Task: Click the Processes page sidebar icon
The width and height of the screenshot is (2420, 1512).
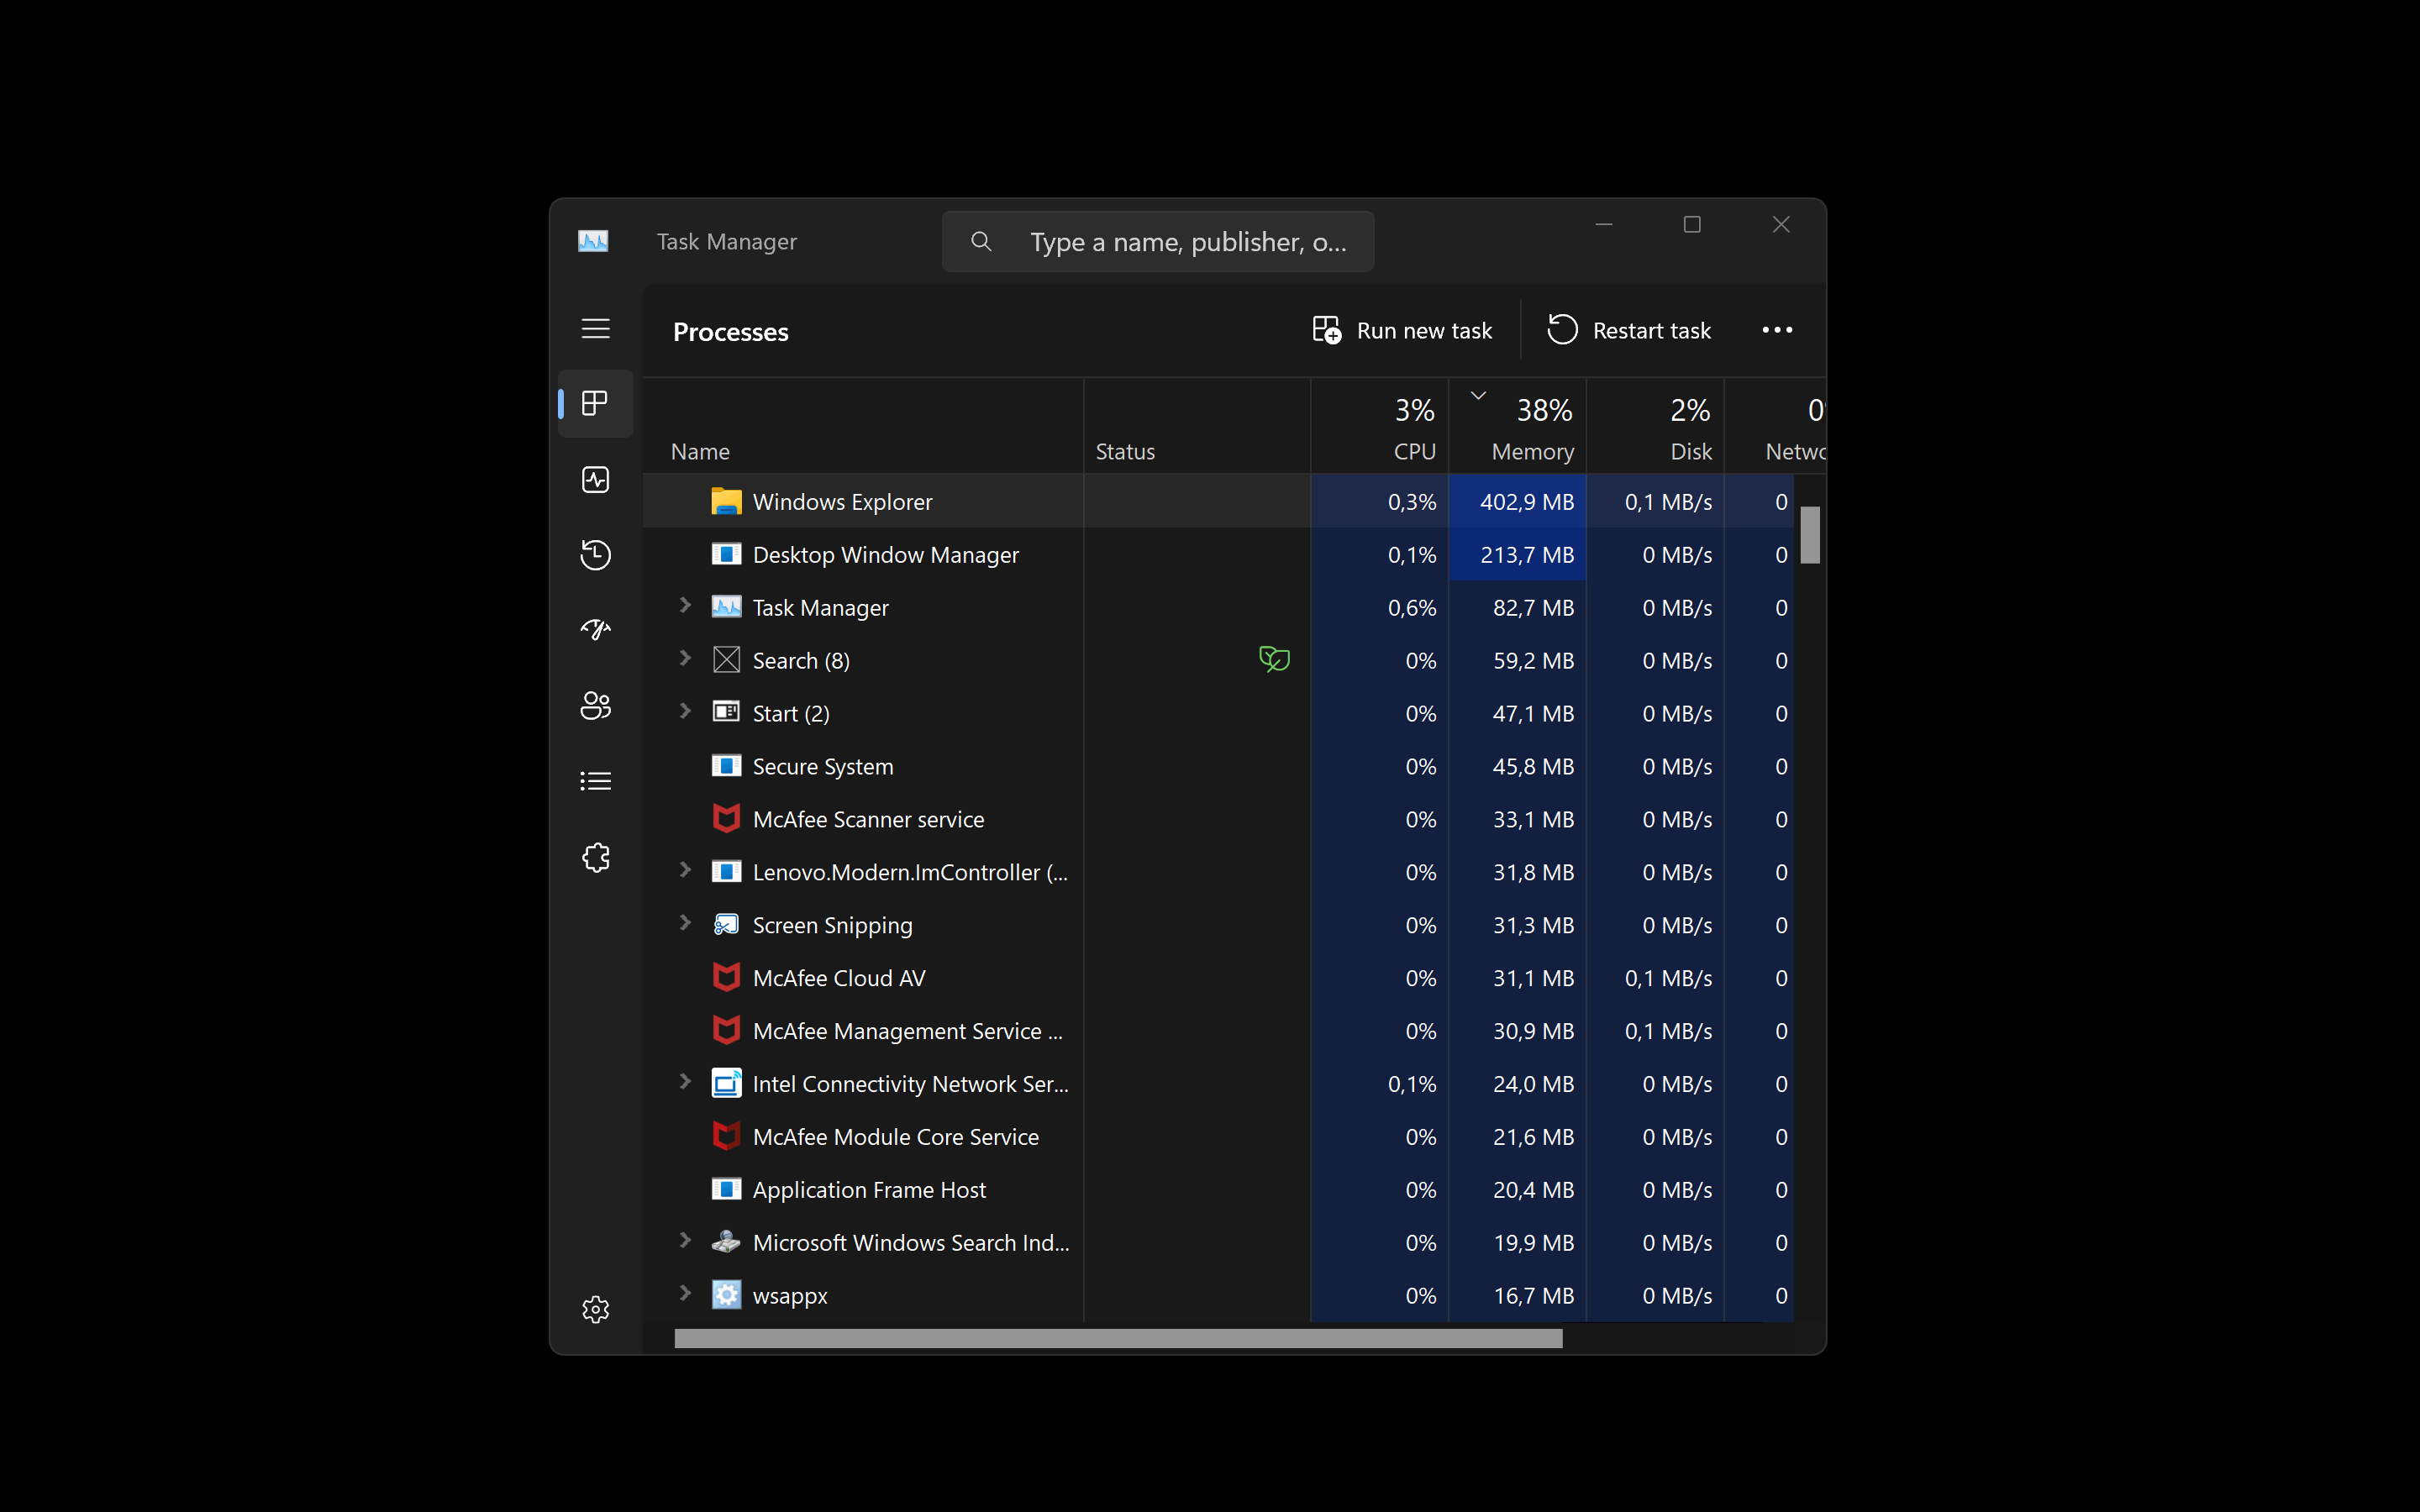Action: 595,404
